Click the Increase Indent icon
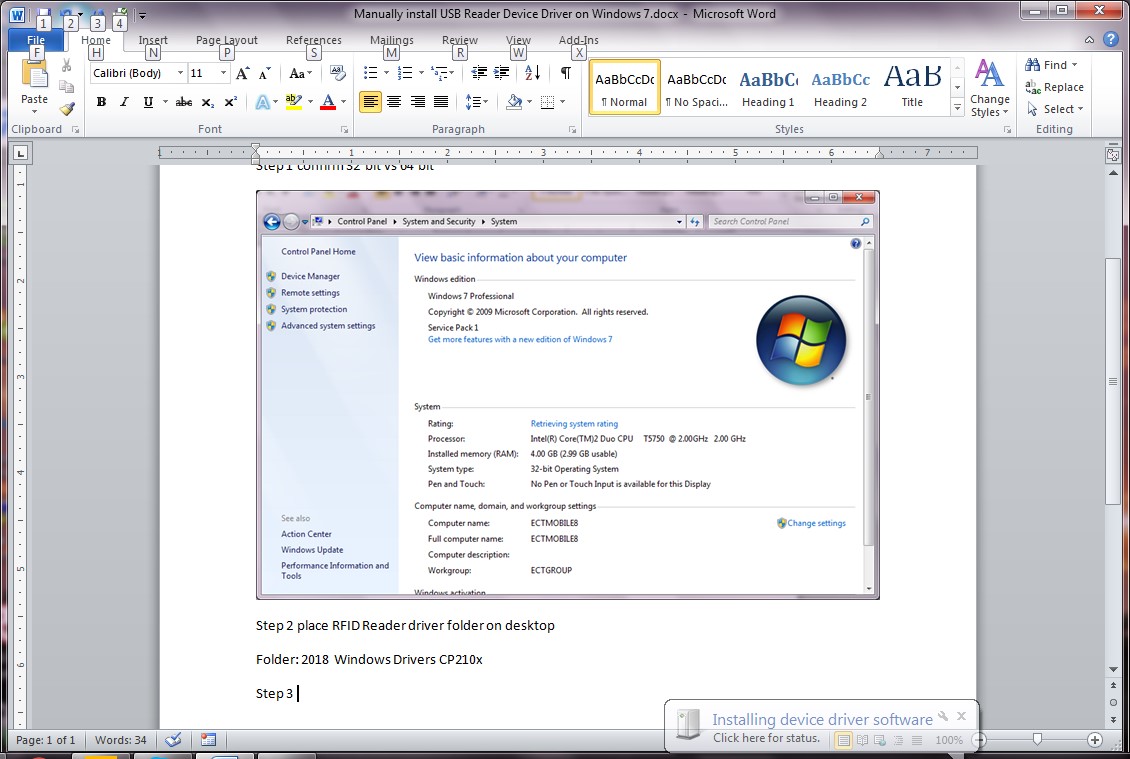 pyautogui.click(x=502, y=73)
